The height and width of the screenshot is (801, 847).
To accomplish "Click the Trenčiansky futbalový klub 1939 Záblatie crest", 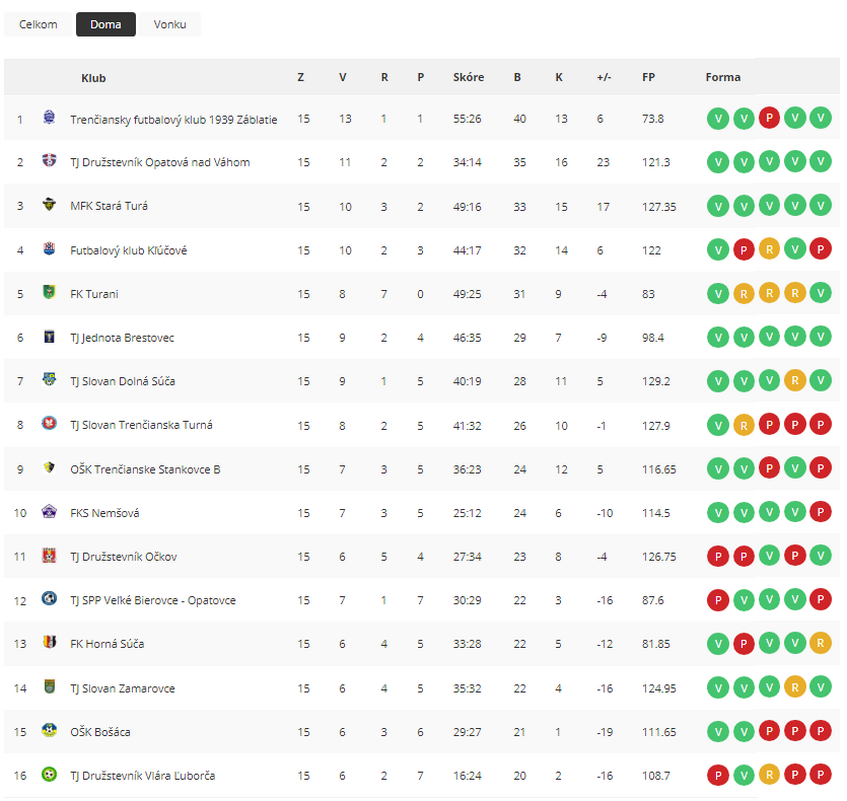I will click(x=49, y=118).
